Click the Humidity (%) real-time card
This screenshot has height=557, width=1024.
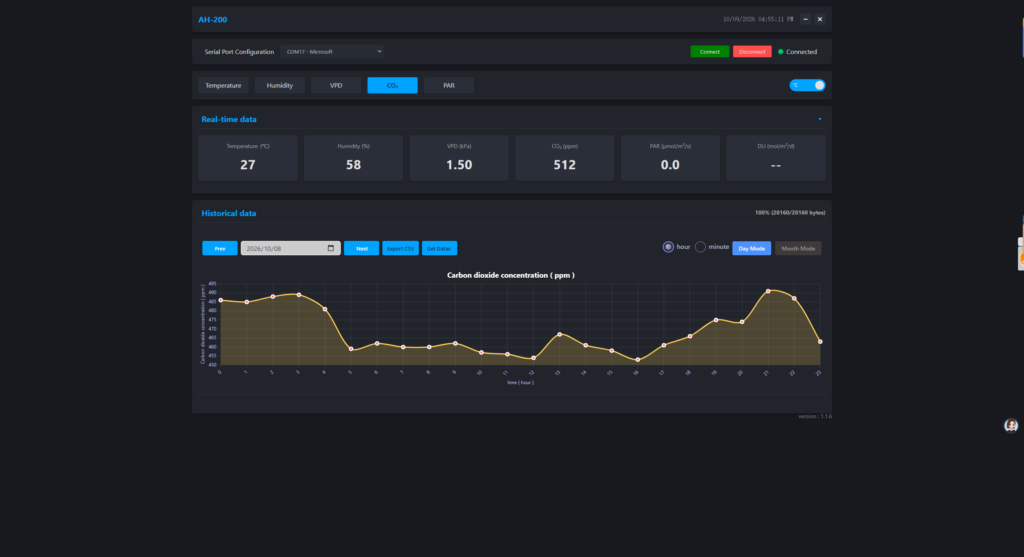tap(353, 158)
